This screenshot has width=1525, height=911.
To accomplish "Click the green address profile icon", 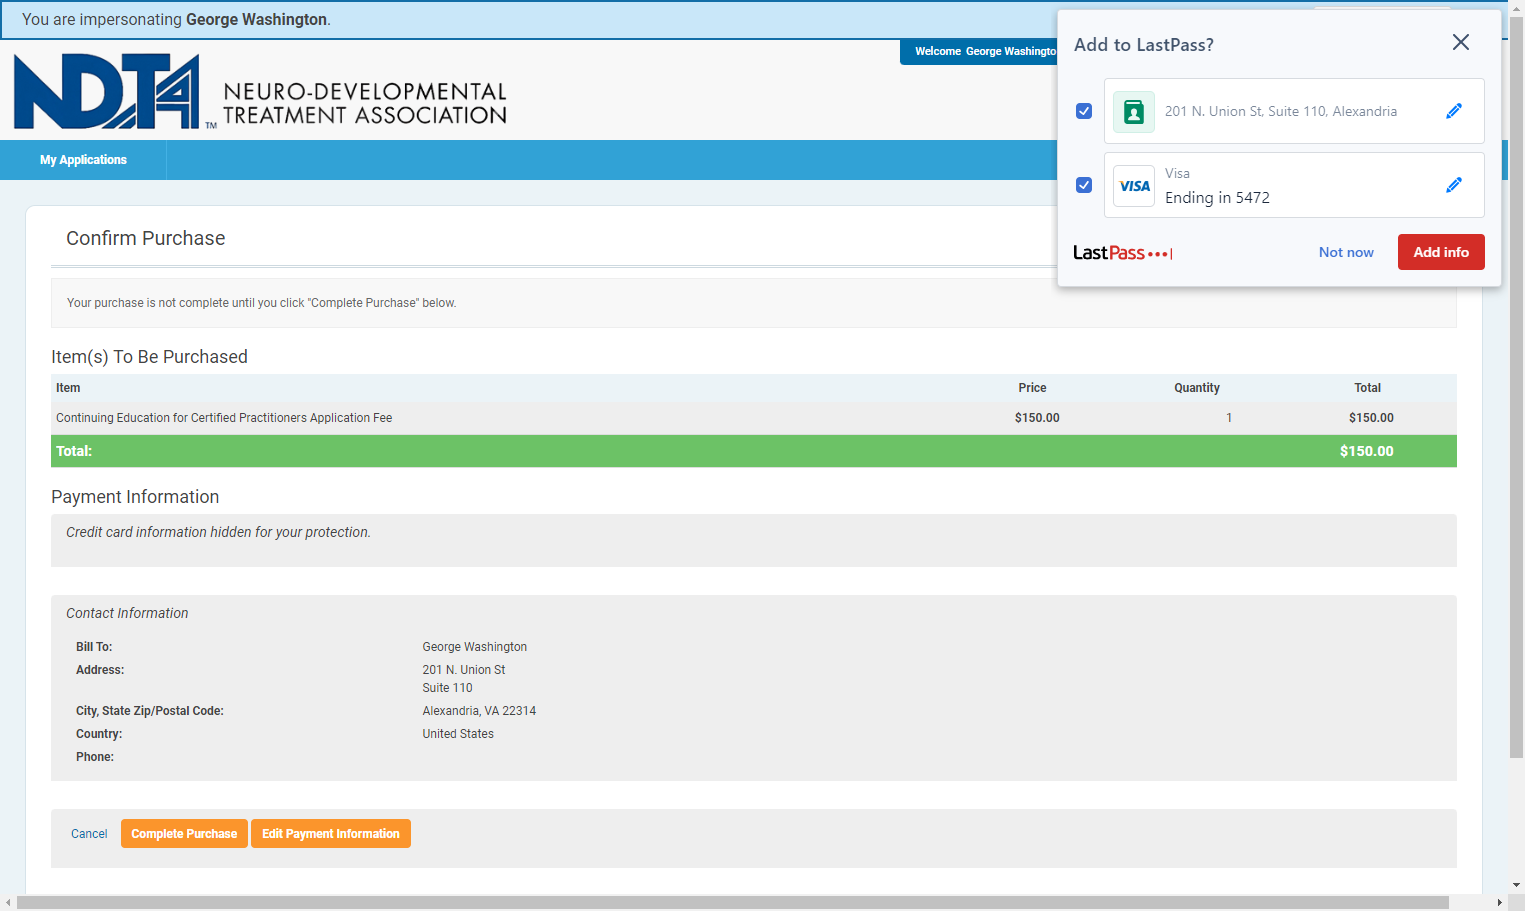I will click(x=1134, y=112).
